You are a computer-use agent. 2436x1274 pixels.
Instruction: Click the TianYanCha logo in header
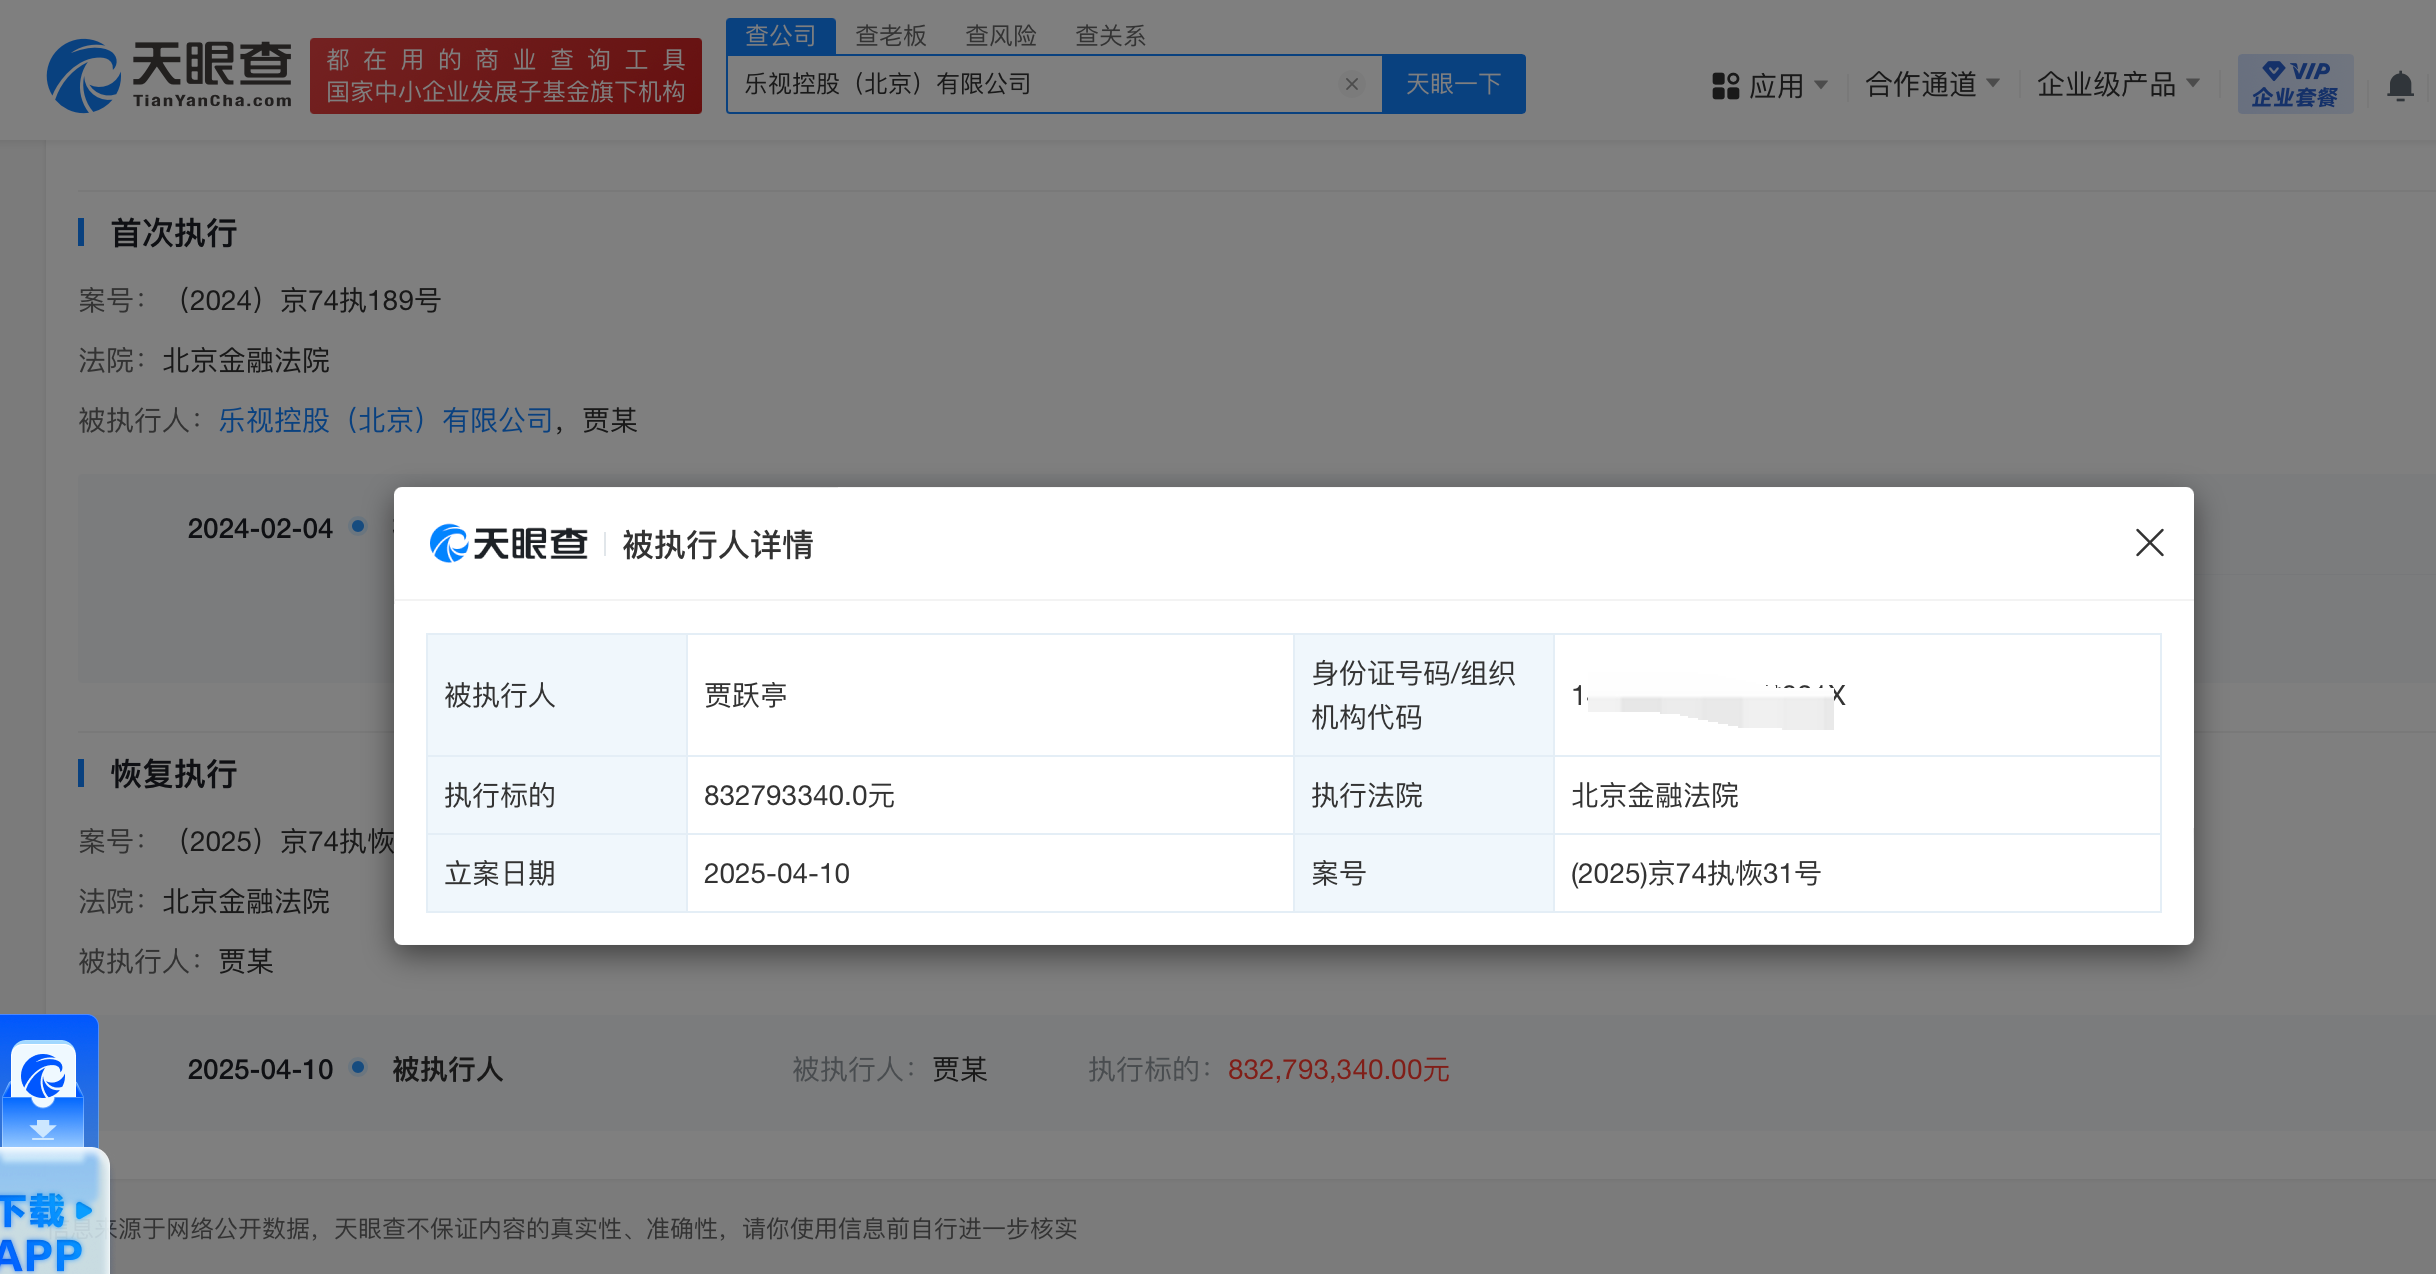(x=170, y=75)
